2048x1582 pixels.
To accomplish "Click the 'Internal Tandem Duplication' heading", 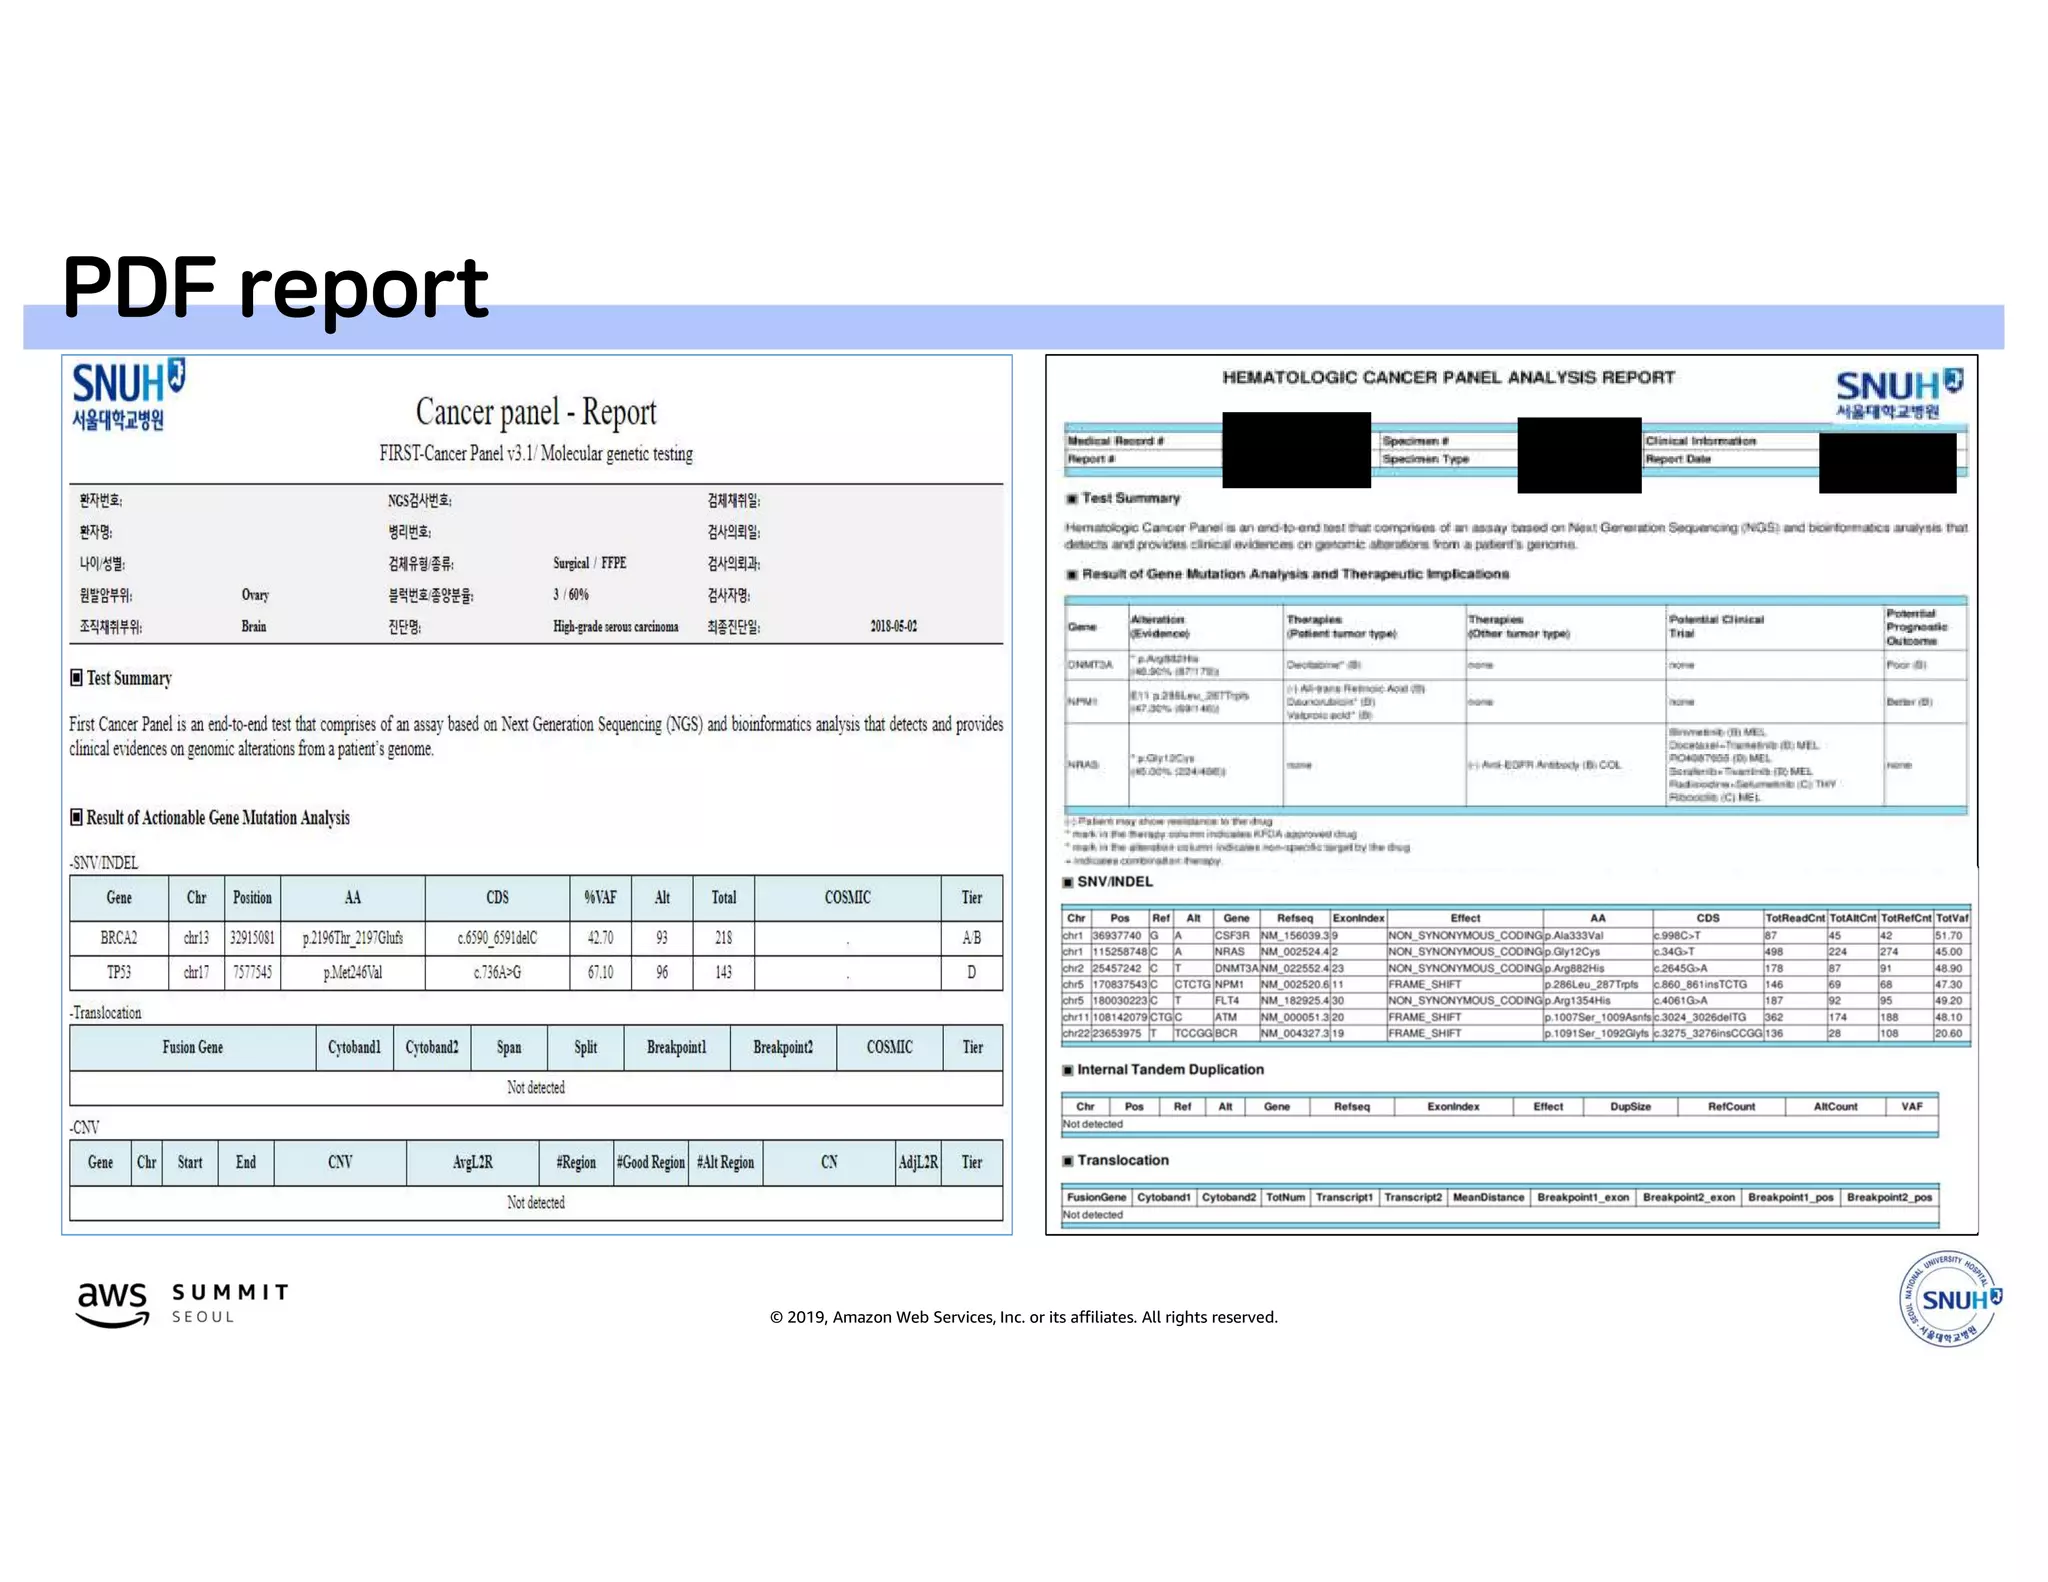I will pyautogui.click(x=1170, y=1069).
